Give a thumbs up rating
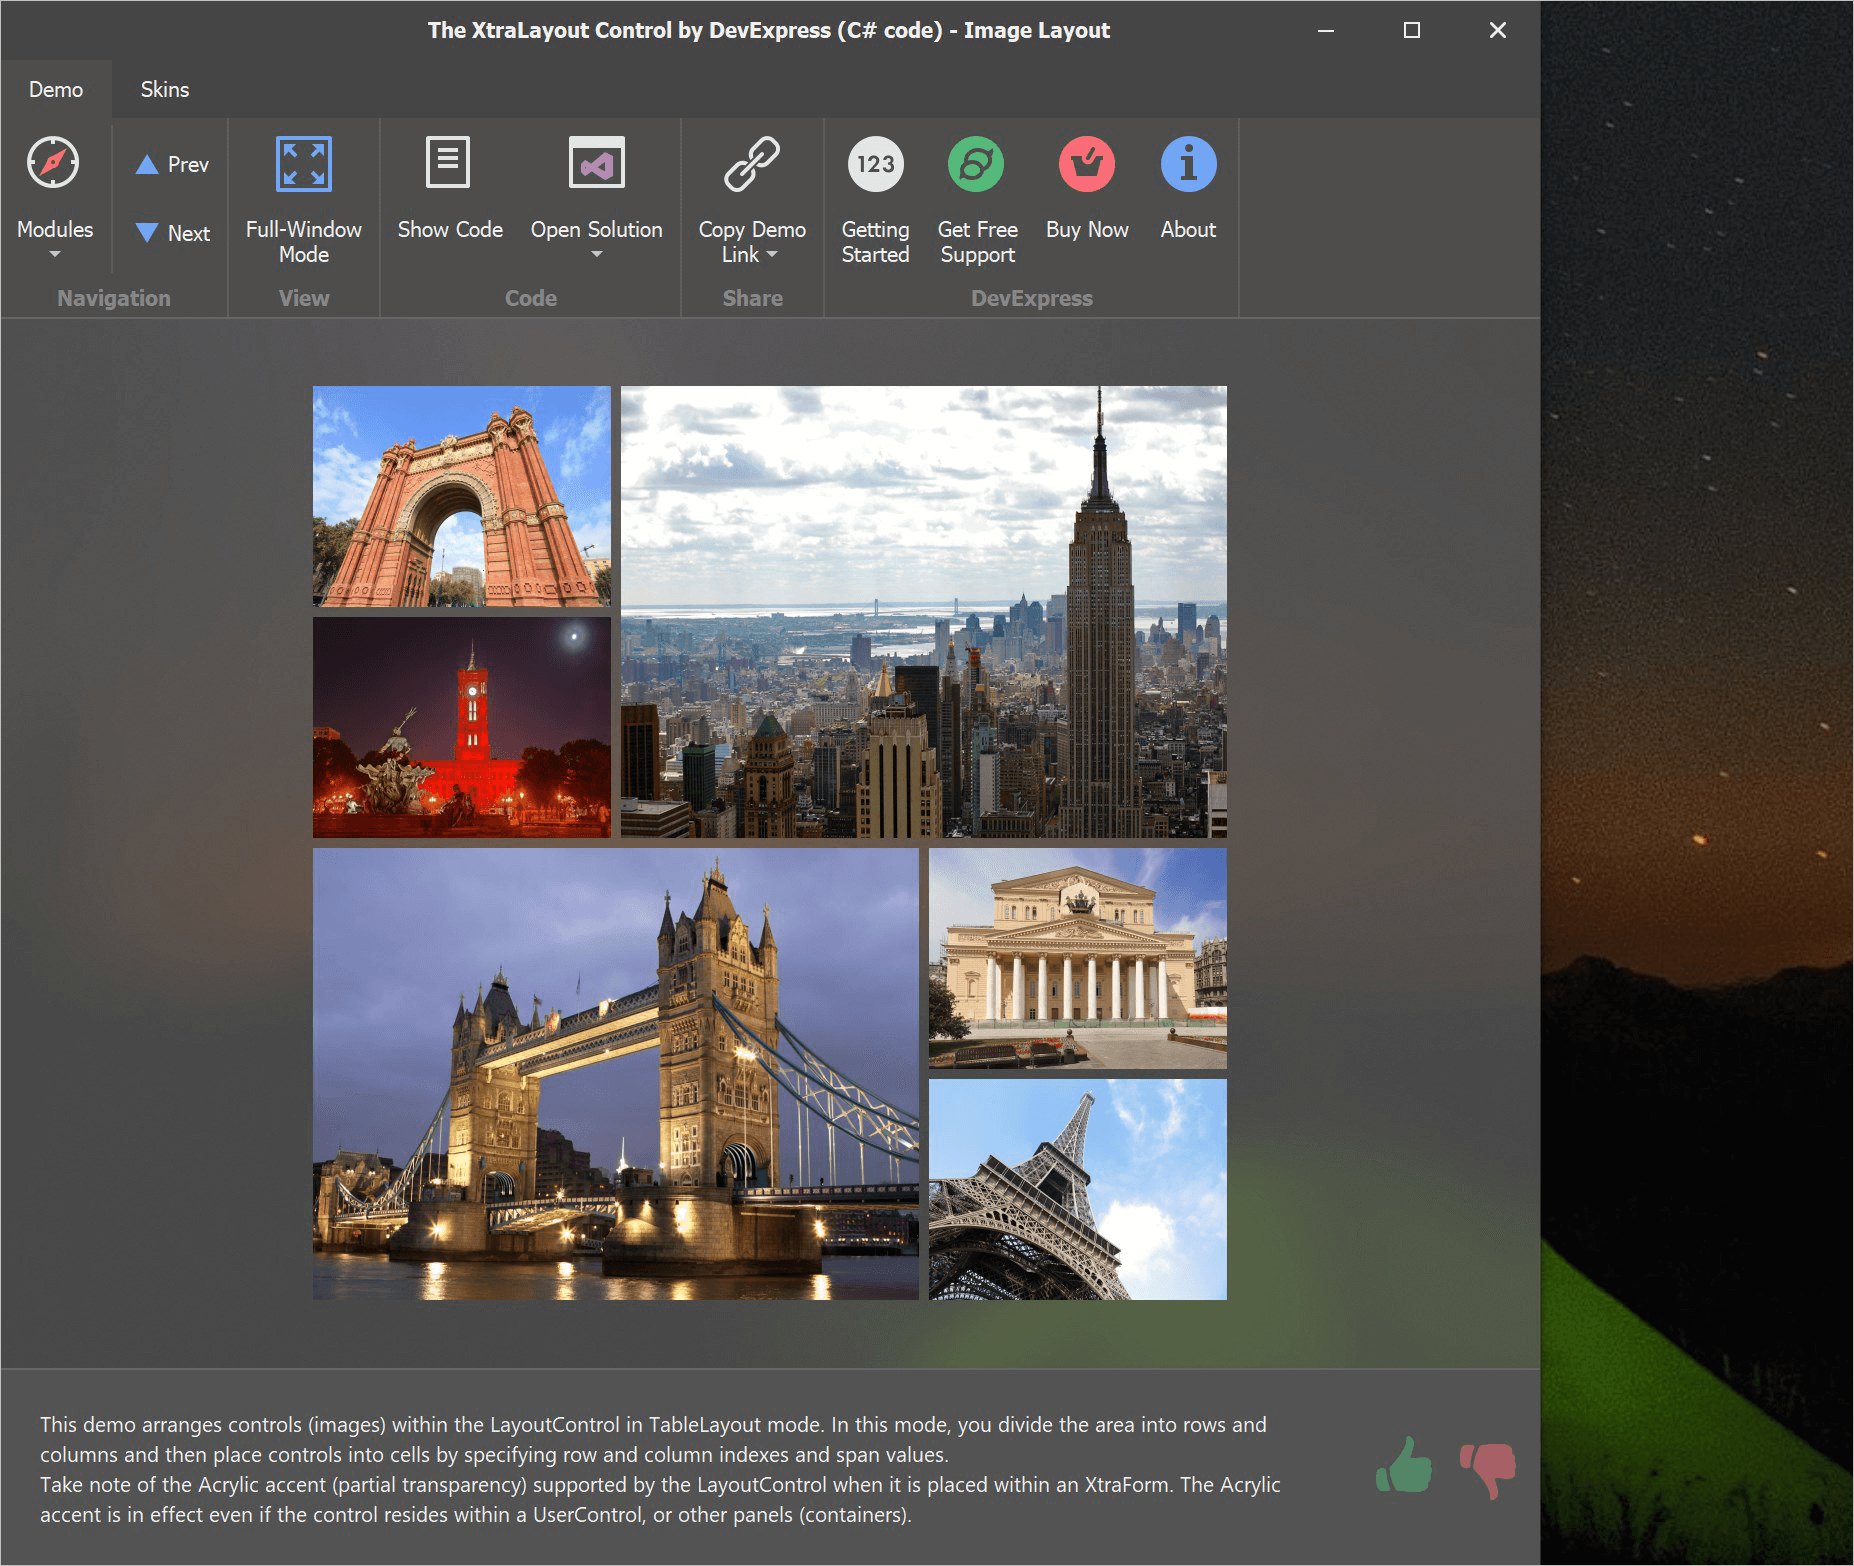Screen dimensions: 1854x1566 point(1404,1467)
